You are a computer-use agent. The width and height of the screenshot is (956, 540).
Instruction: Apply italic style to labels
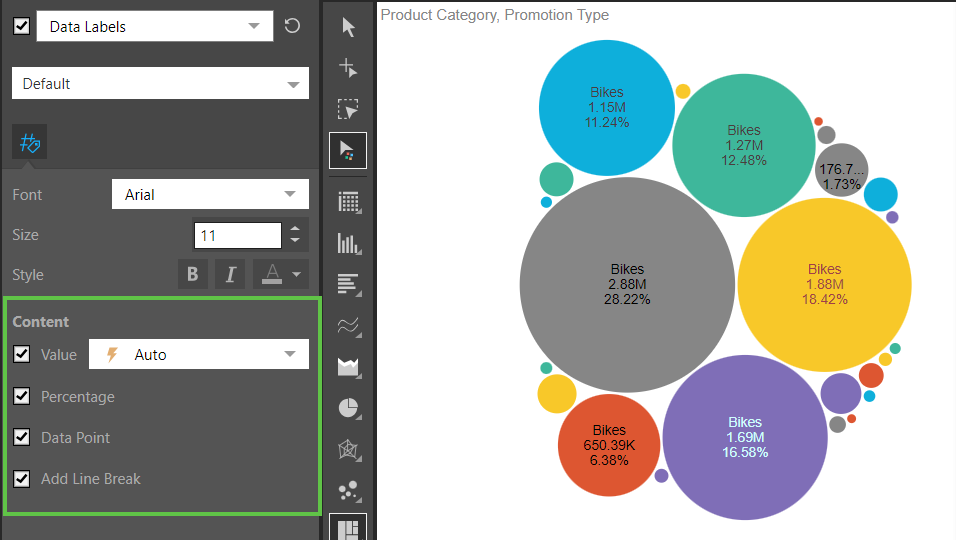pos(230,275)
